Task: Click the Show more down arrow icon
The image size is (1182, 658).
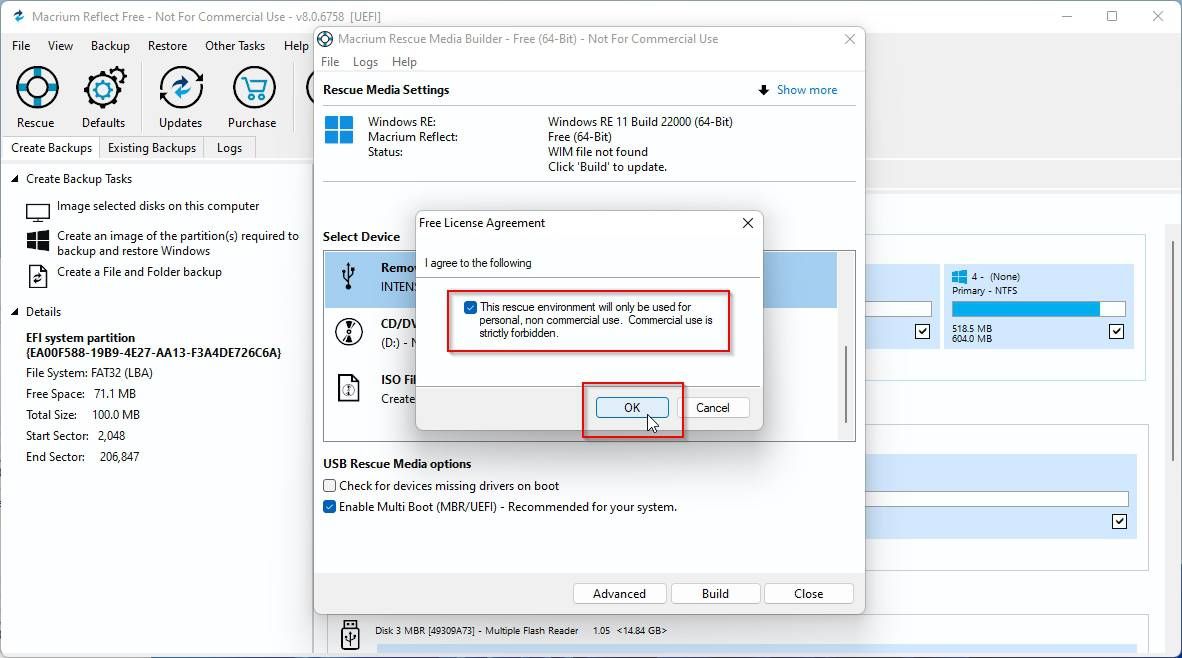Action: coord(764,90)
